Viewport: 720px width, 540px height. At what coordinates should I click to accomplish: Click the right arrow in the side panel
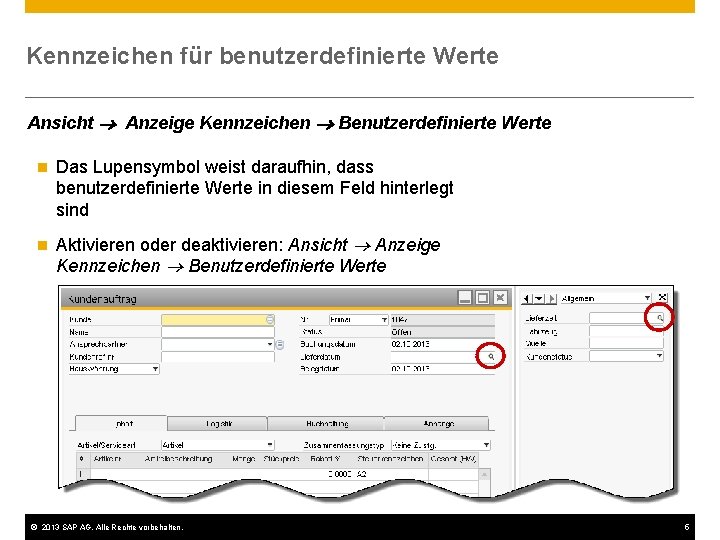[x=552, y=298]
